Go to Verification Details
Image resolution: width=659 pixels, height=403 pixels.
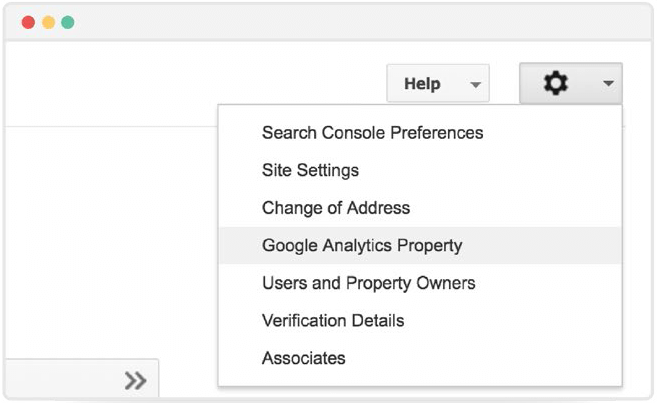[333, 321]
